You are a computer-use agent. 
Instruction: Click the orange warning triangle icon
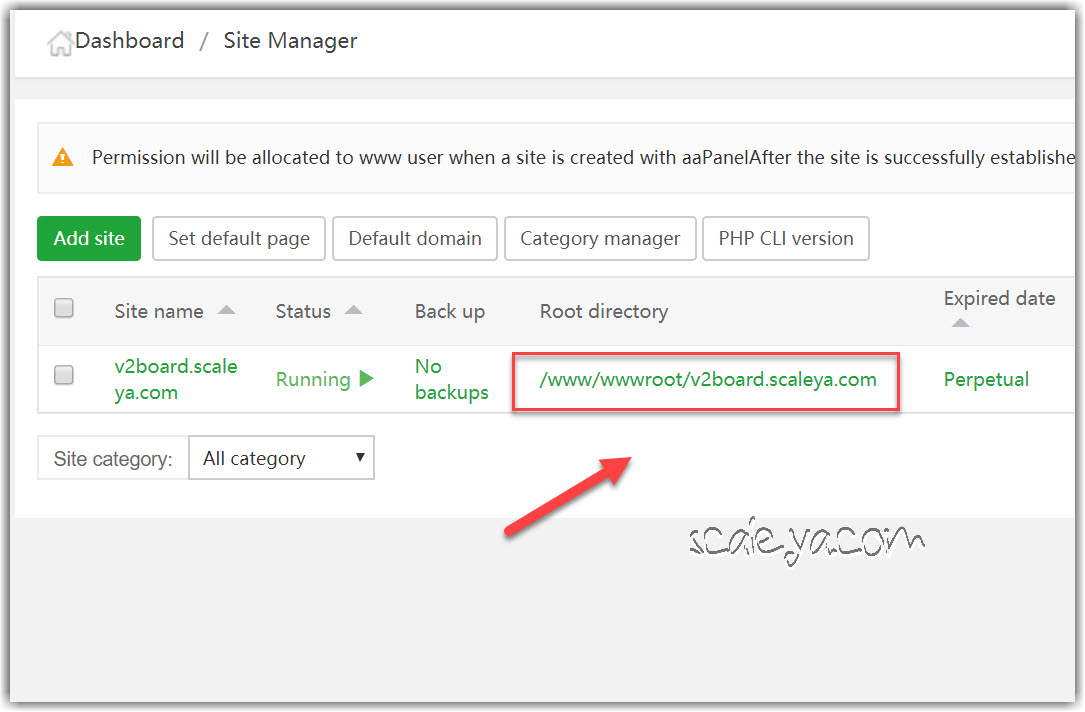(63, 157)
